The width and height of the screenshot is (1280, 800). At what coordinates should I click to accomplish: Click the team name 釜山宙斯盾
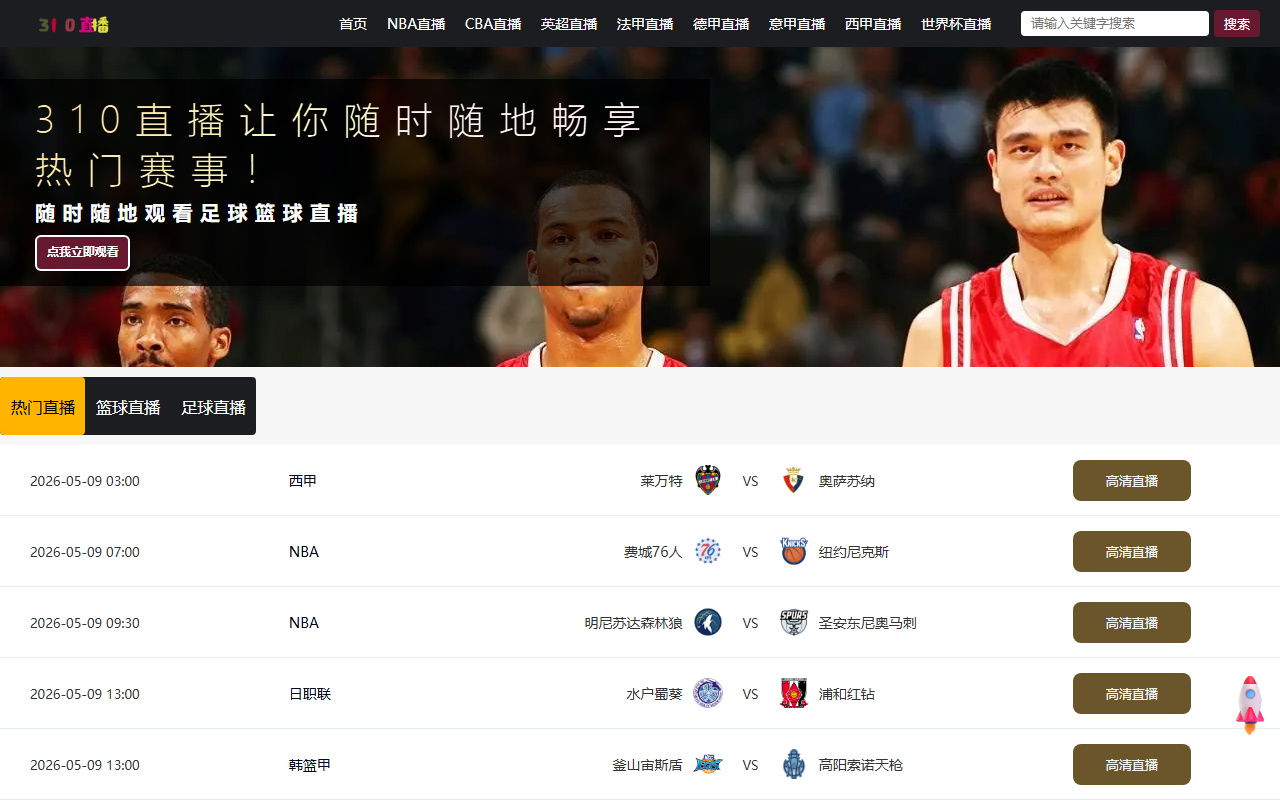(648, 765)
